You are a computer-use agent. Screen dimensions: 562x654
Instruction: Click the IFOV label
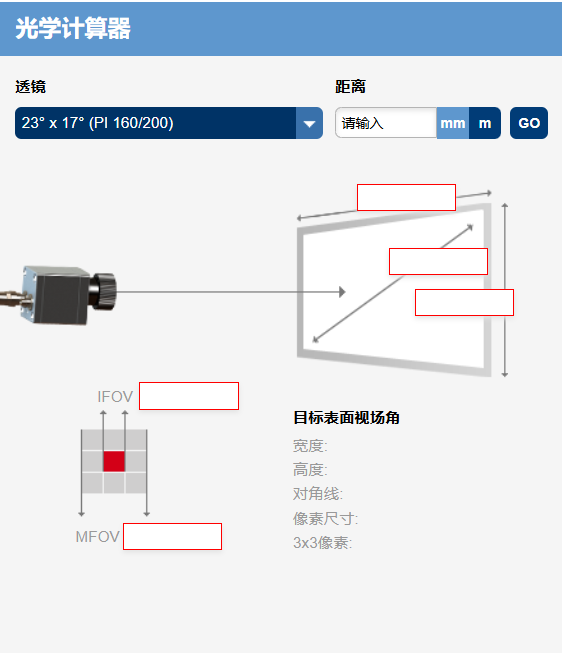click(x=115, y=397)
